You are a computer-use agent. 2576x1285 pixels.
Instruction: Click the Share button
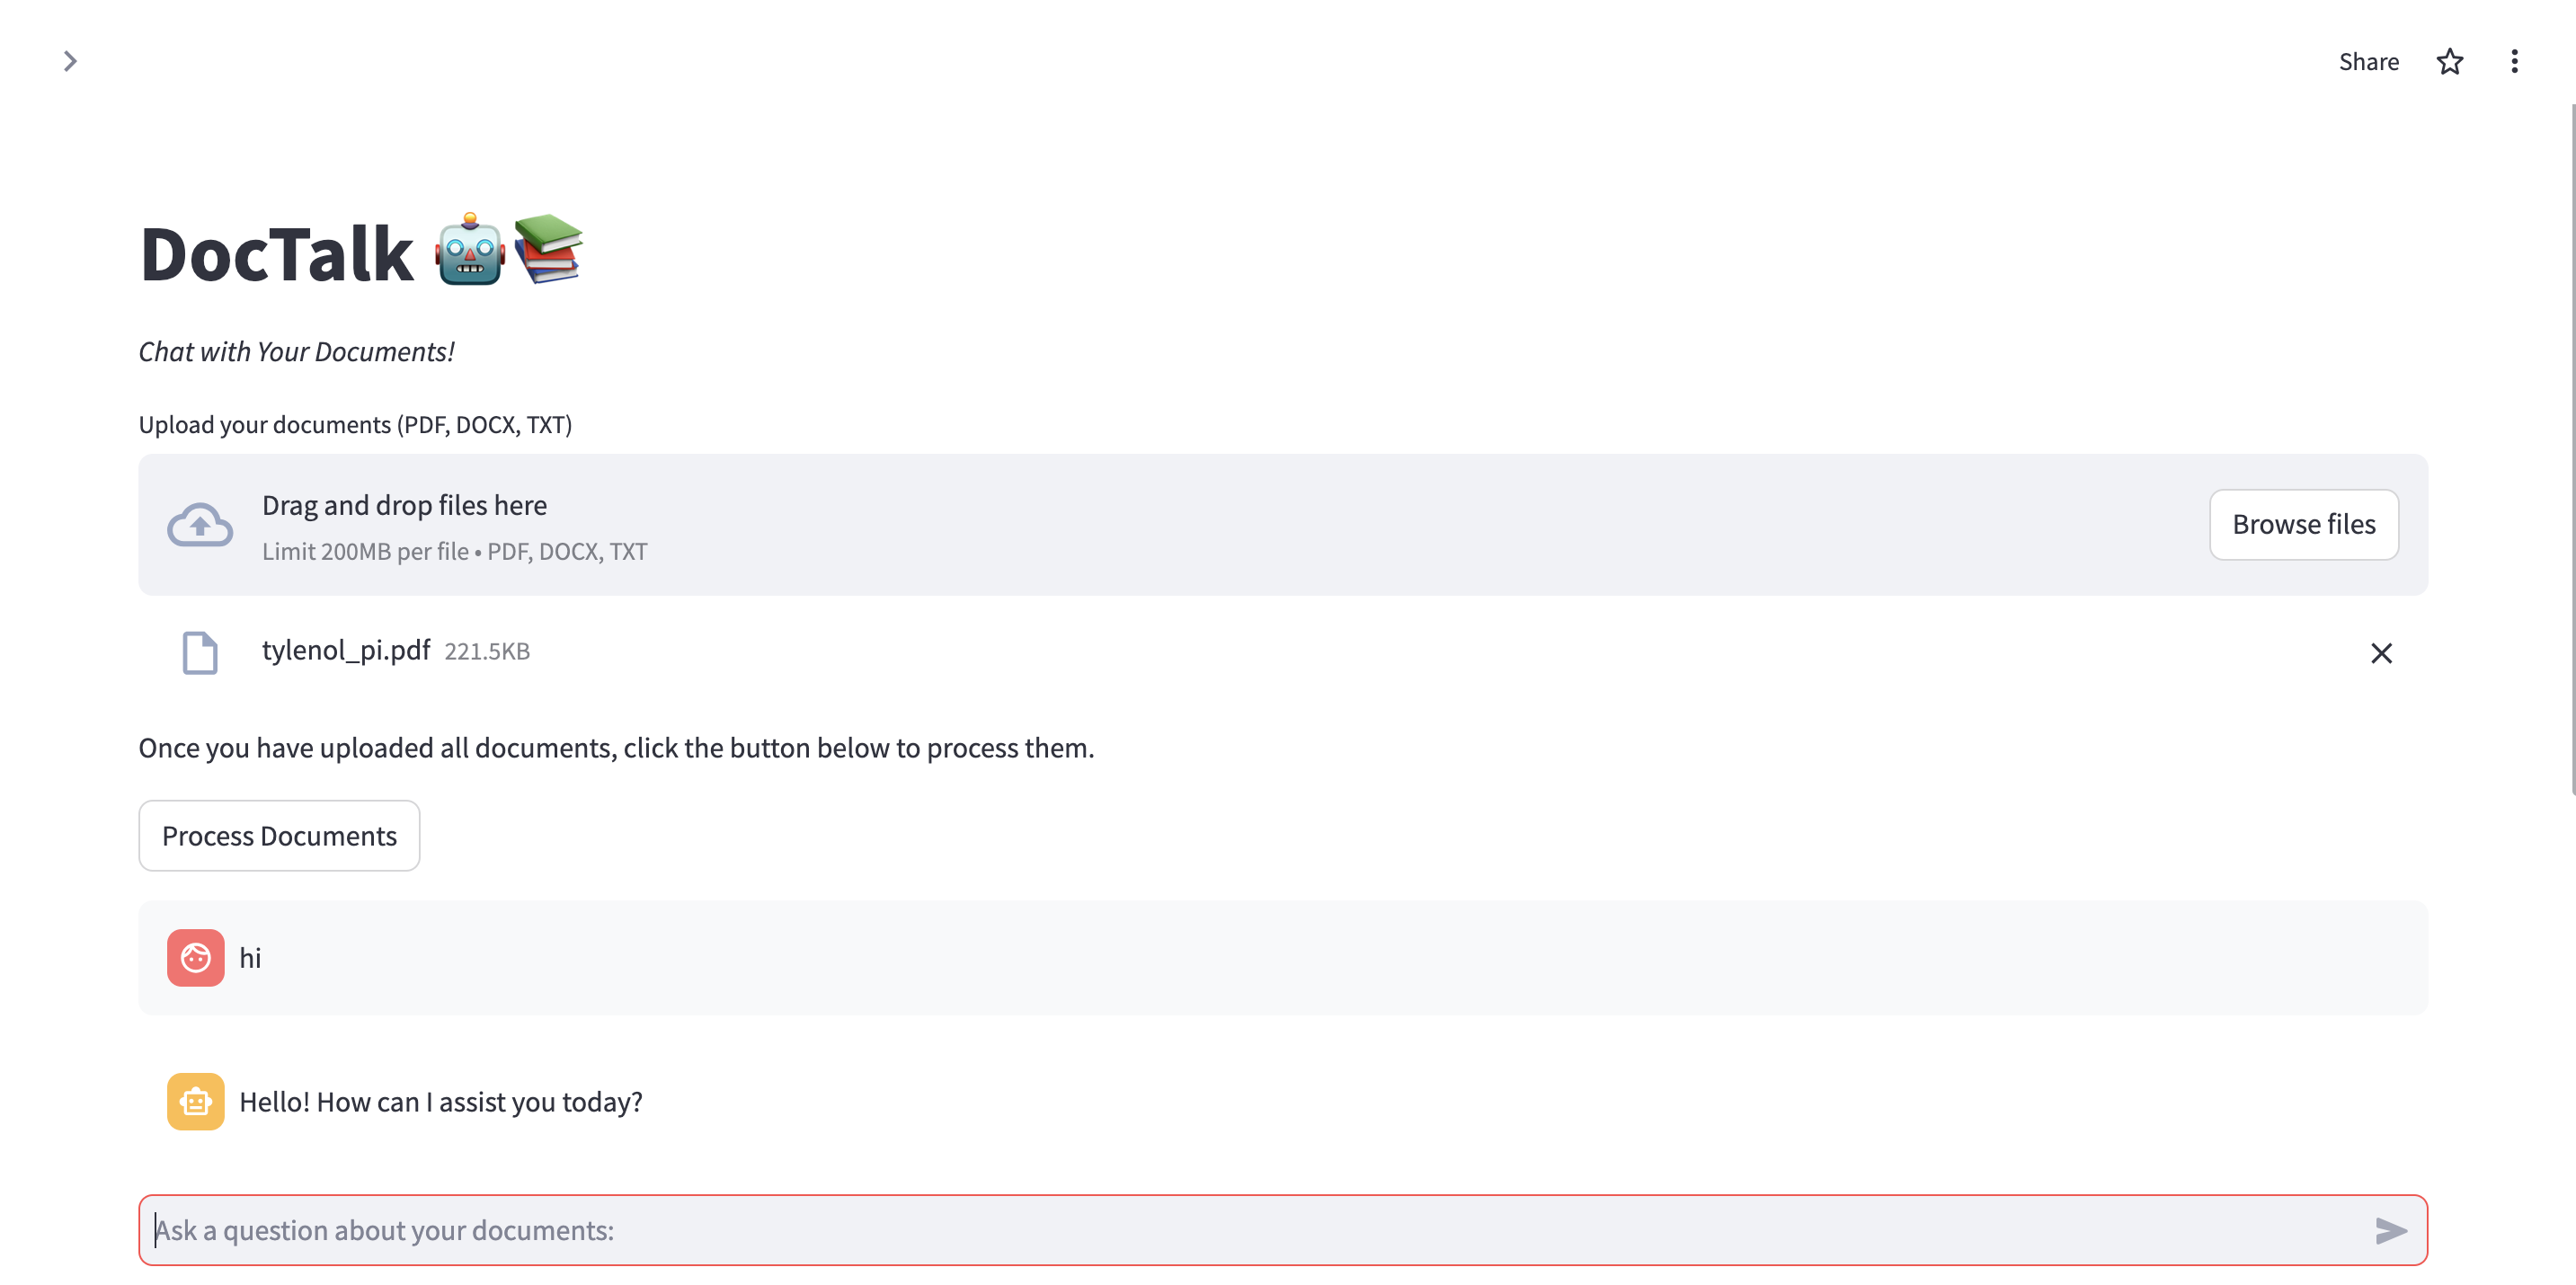(2368, 62)
